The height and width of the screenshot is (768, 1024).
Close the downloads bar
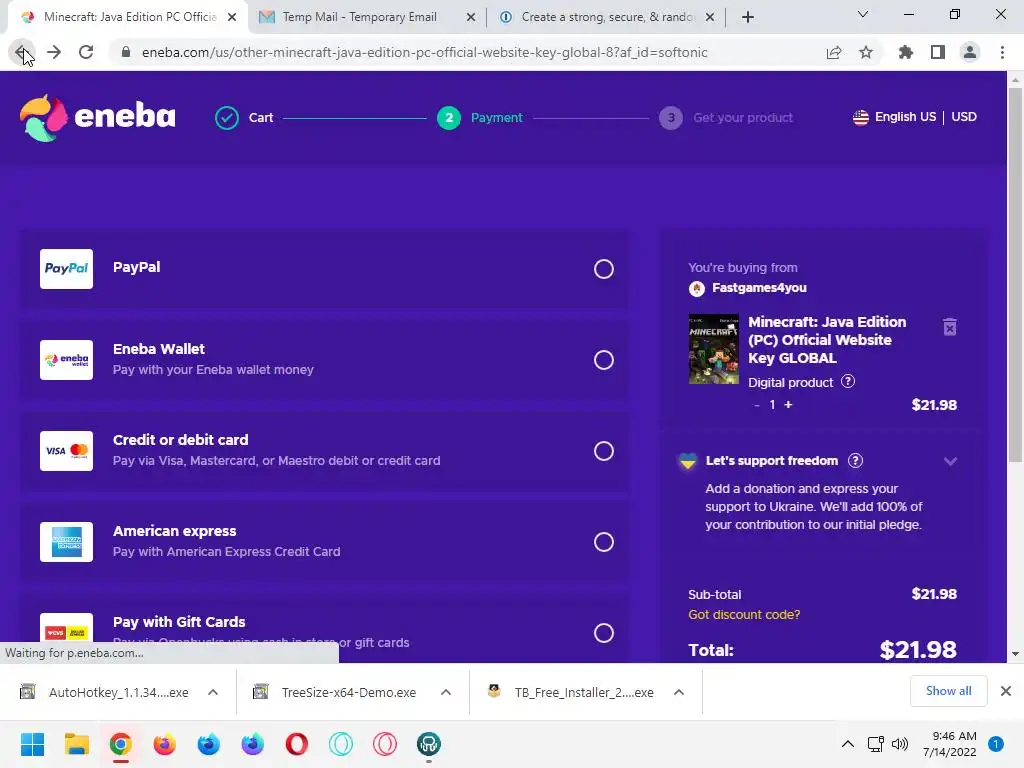pos(1006,691)
